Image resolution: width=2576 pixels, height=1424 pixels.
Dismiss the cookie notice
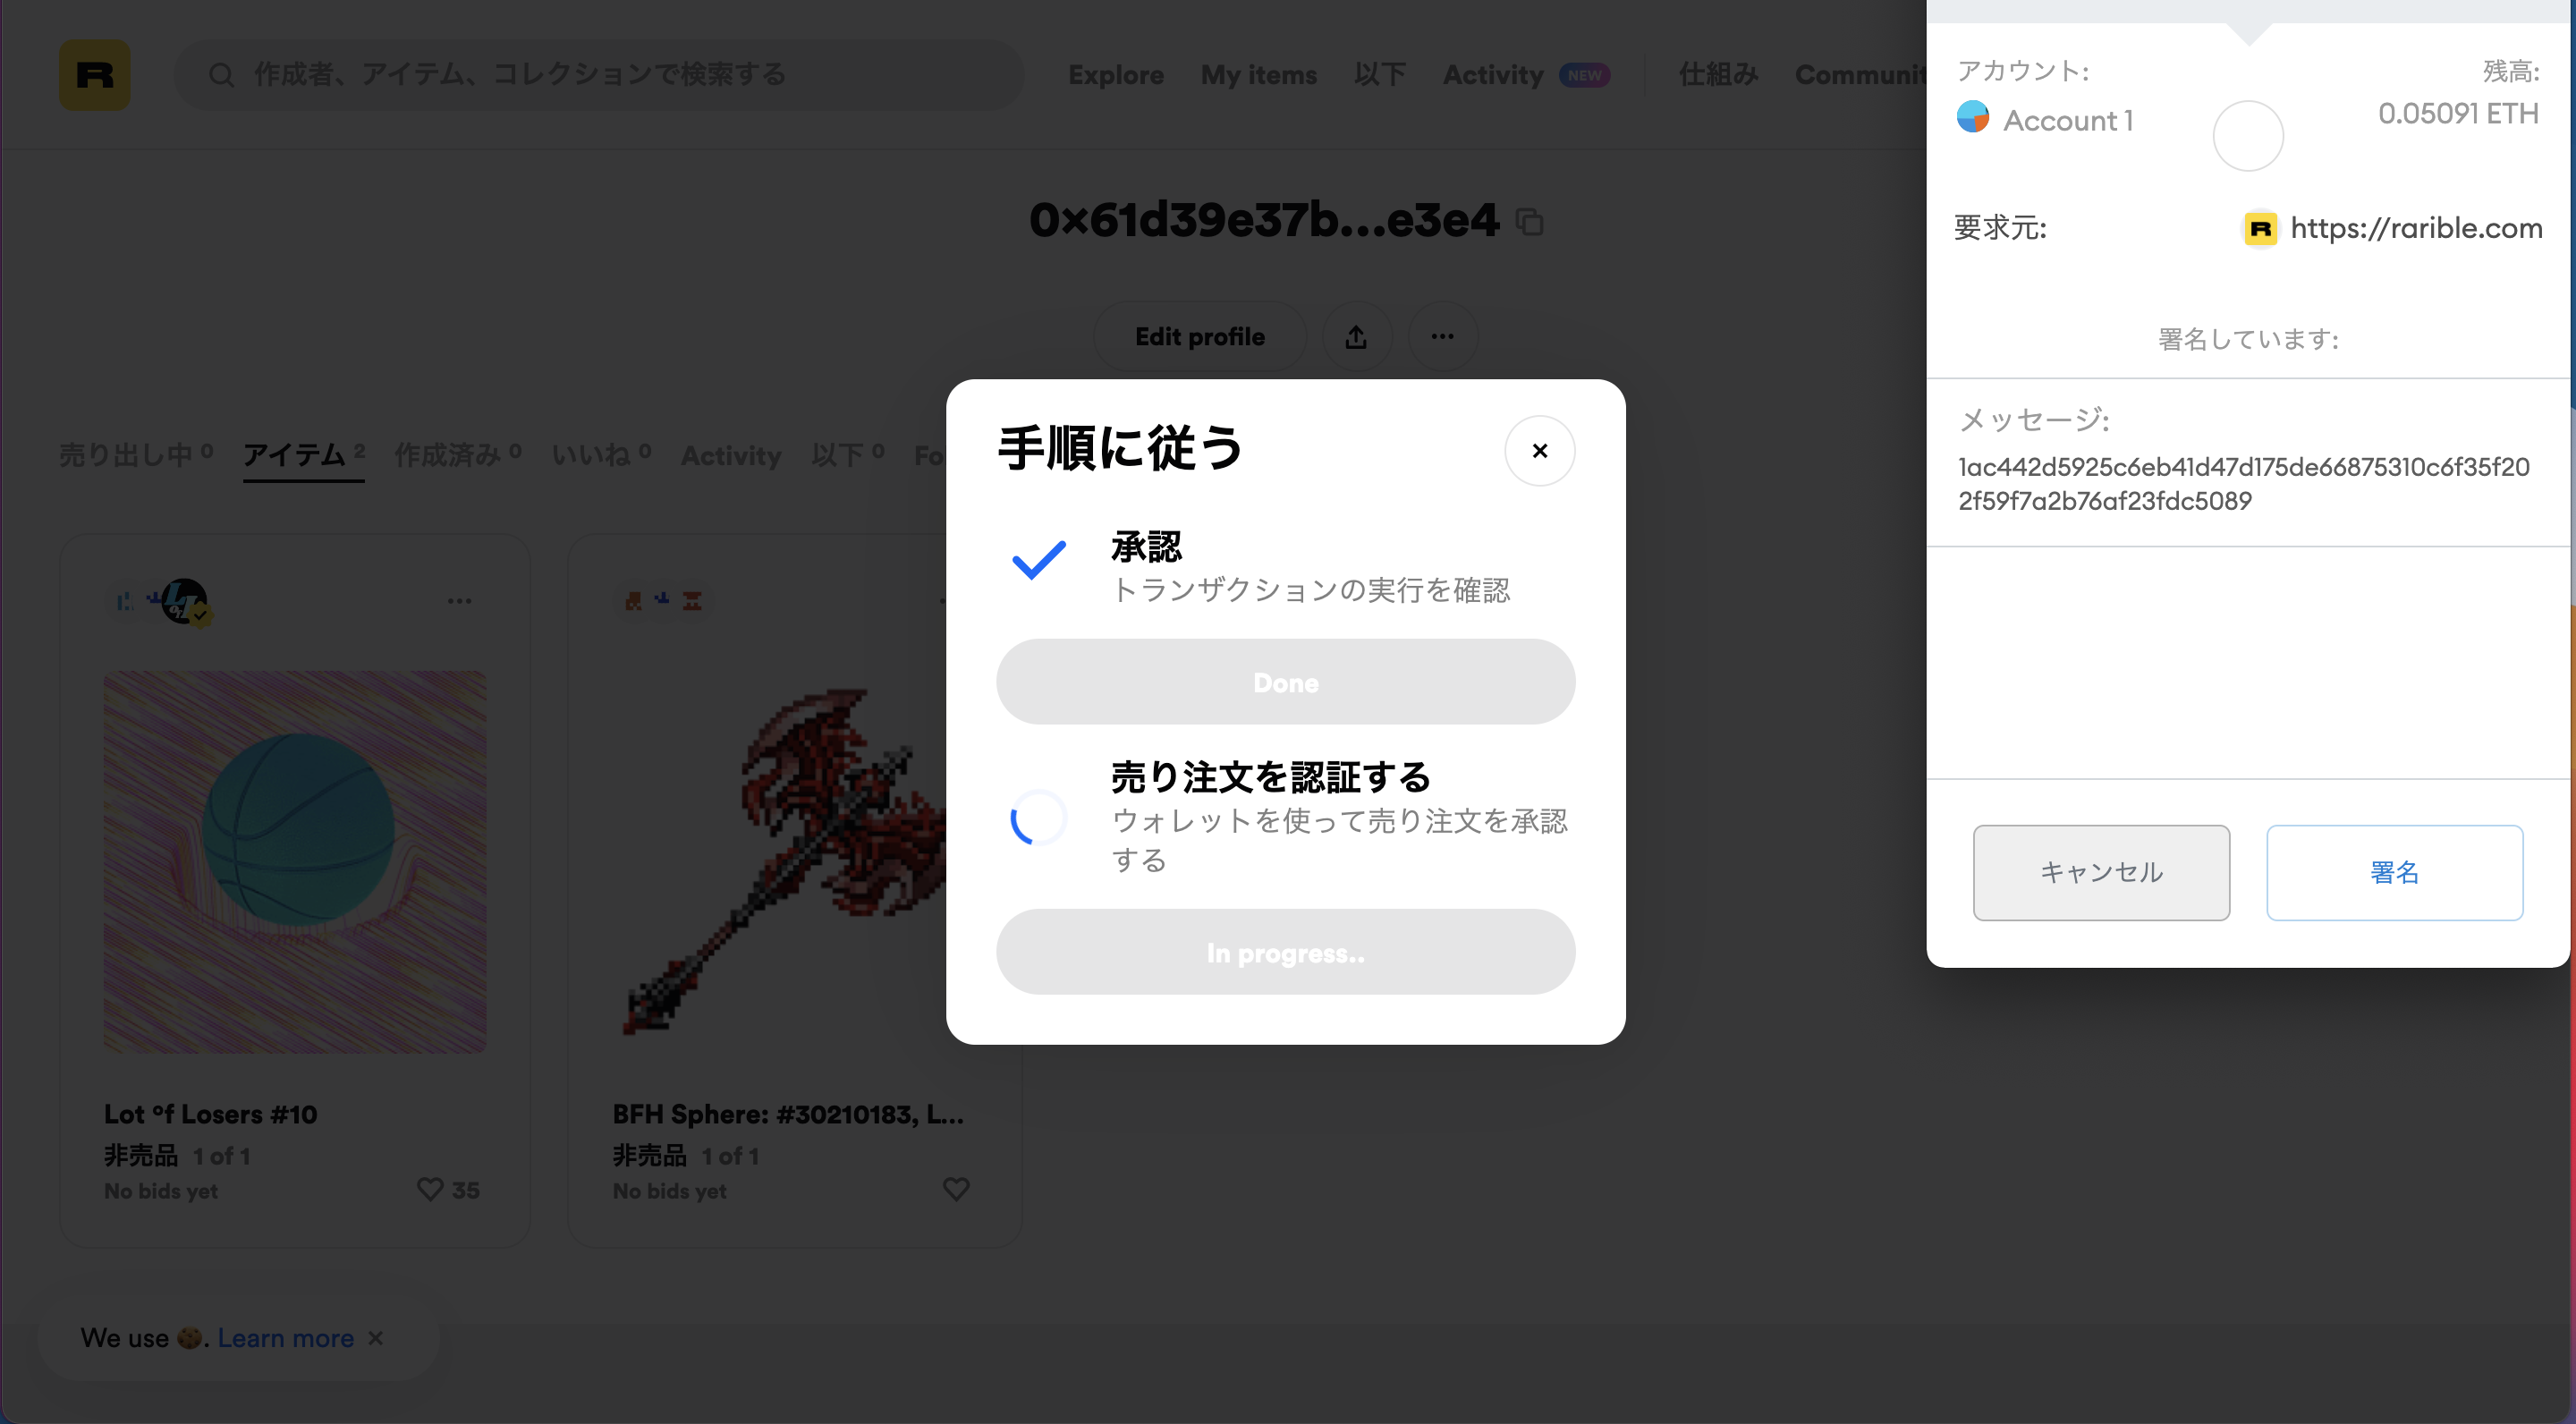point(375,1338)
